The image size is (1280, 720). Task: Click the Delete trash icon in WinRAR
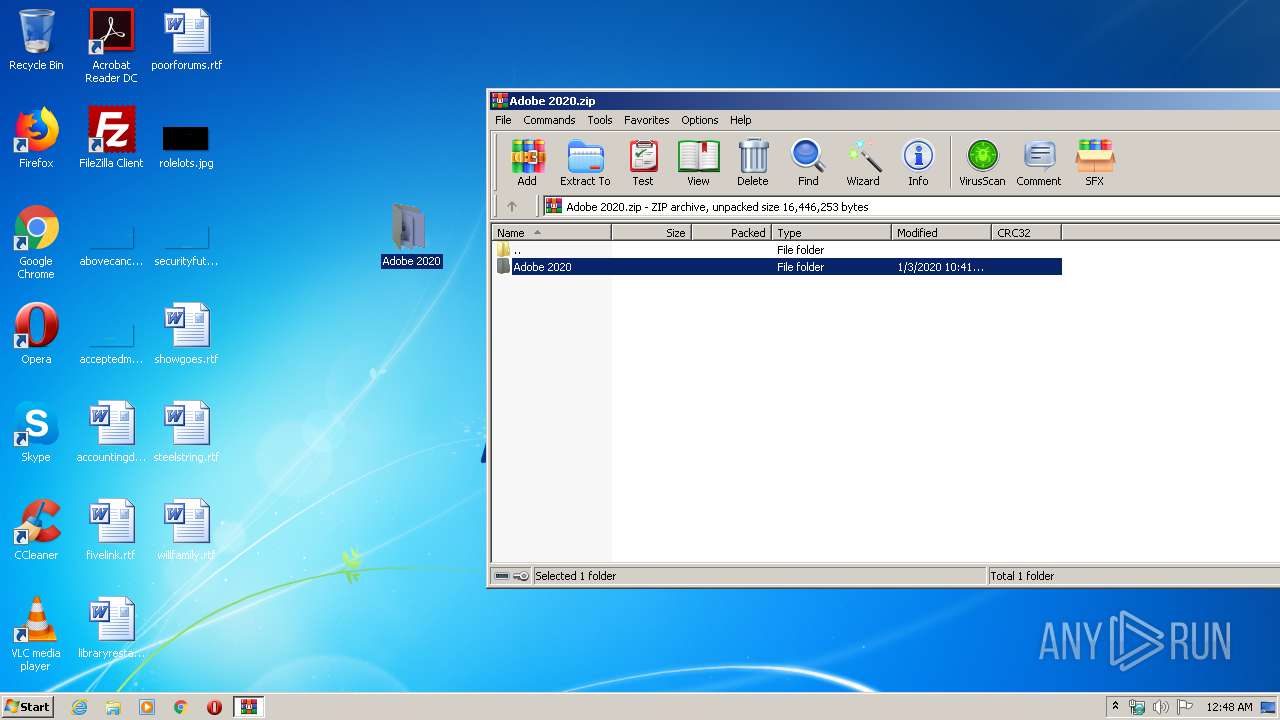click(x=753, y=163)
